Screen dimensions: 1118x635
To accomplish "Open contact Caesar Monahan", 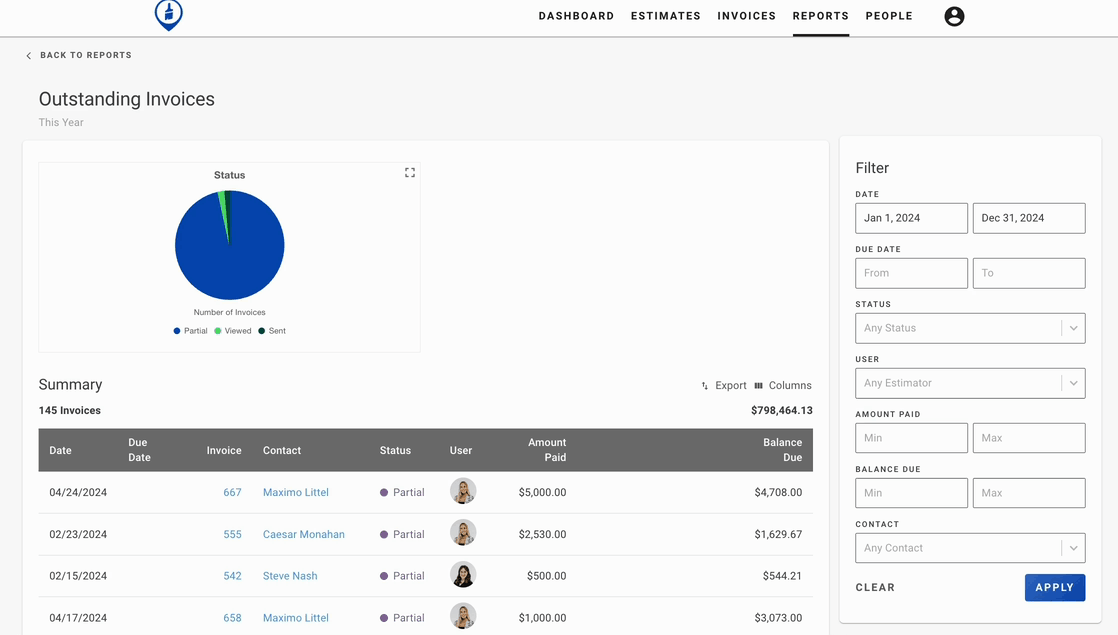I will pyautogui.click(x=304, y=535).
